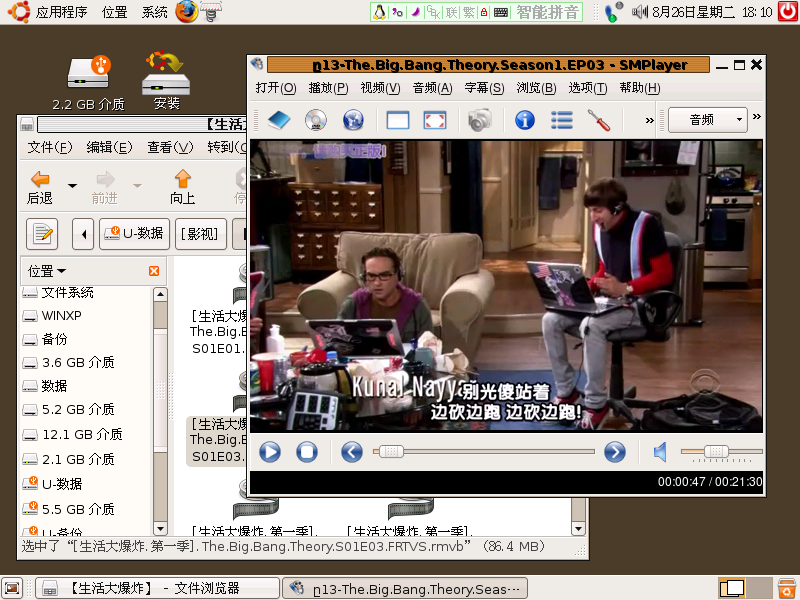The image size is (800, 600).
Task: Click the volume icon in top panel
Action: click(x=640, y=12)
